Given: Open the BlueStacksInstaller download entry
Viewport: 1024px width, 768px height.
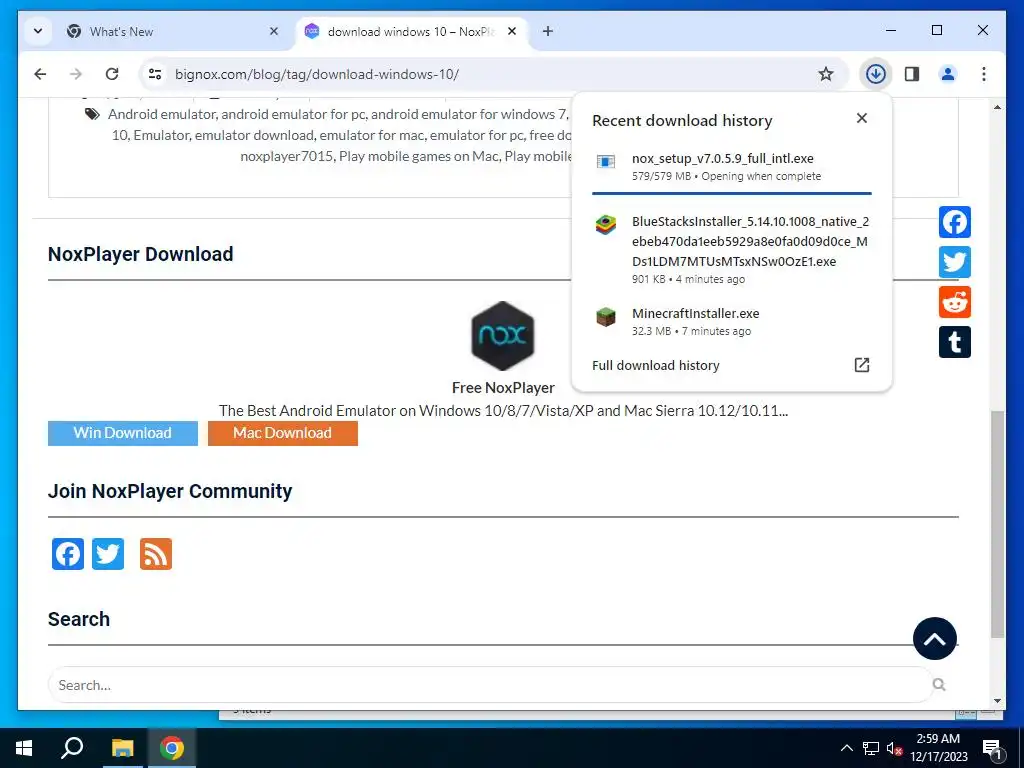Looking at the screenshot, I should [731, 249].
